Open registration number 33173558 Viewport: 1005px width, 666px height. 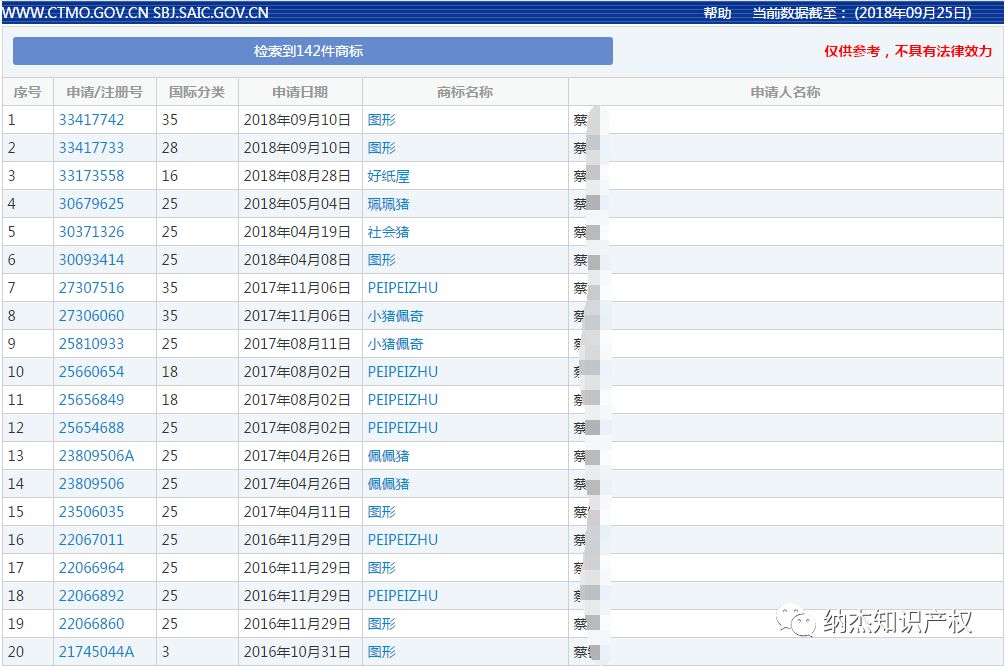pyautogui.click(x=91, y=176)
